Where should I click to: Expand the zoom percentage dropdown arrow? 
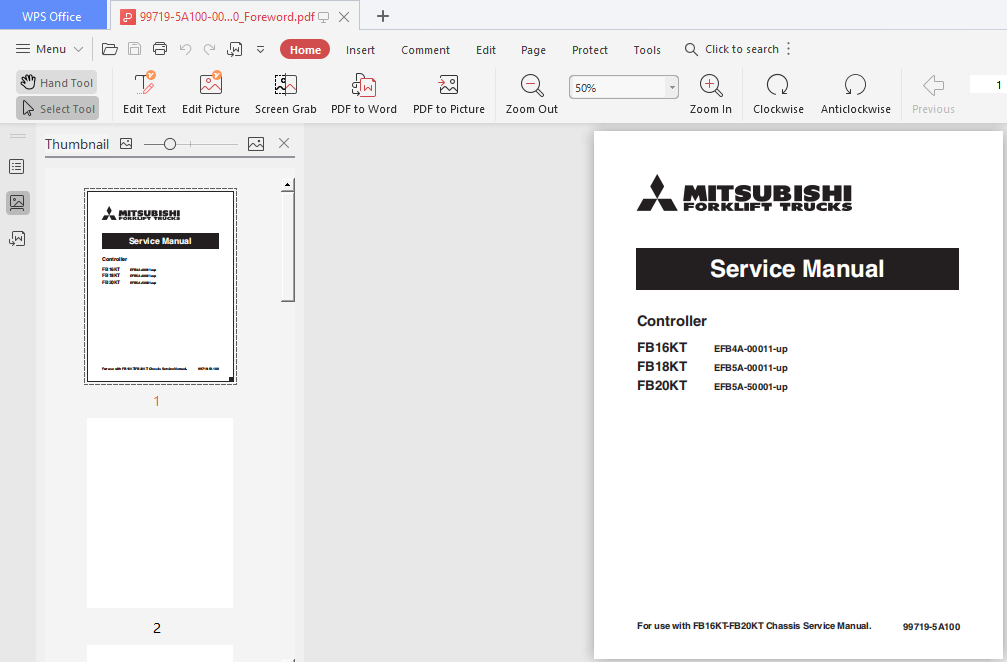pyautogui.click(x=672, y=87)
